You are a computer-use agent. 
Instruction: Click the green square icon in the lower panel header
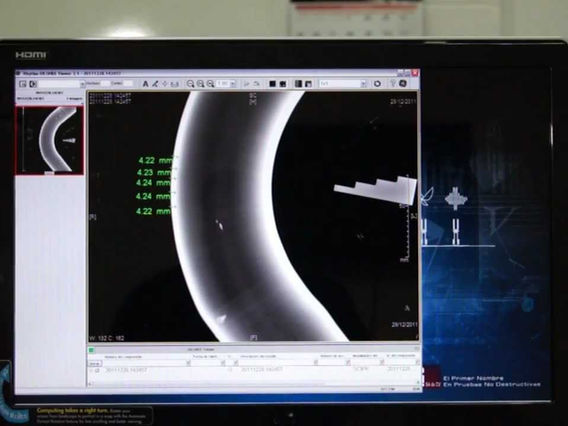pyautogui.click(x=91, y=350)
